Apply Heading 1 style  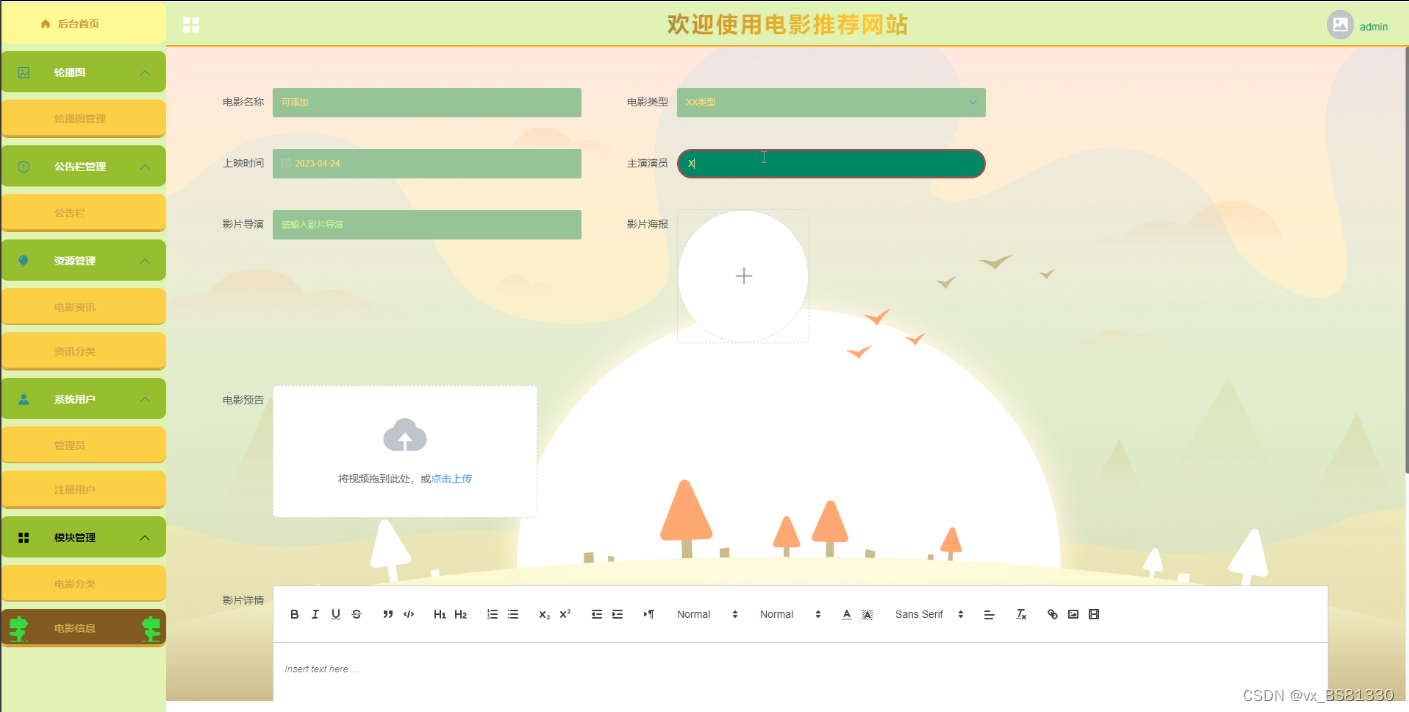pyautogui.click(x=440, y=614)
